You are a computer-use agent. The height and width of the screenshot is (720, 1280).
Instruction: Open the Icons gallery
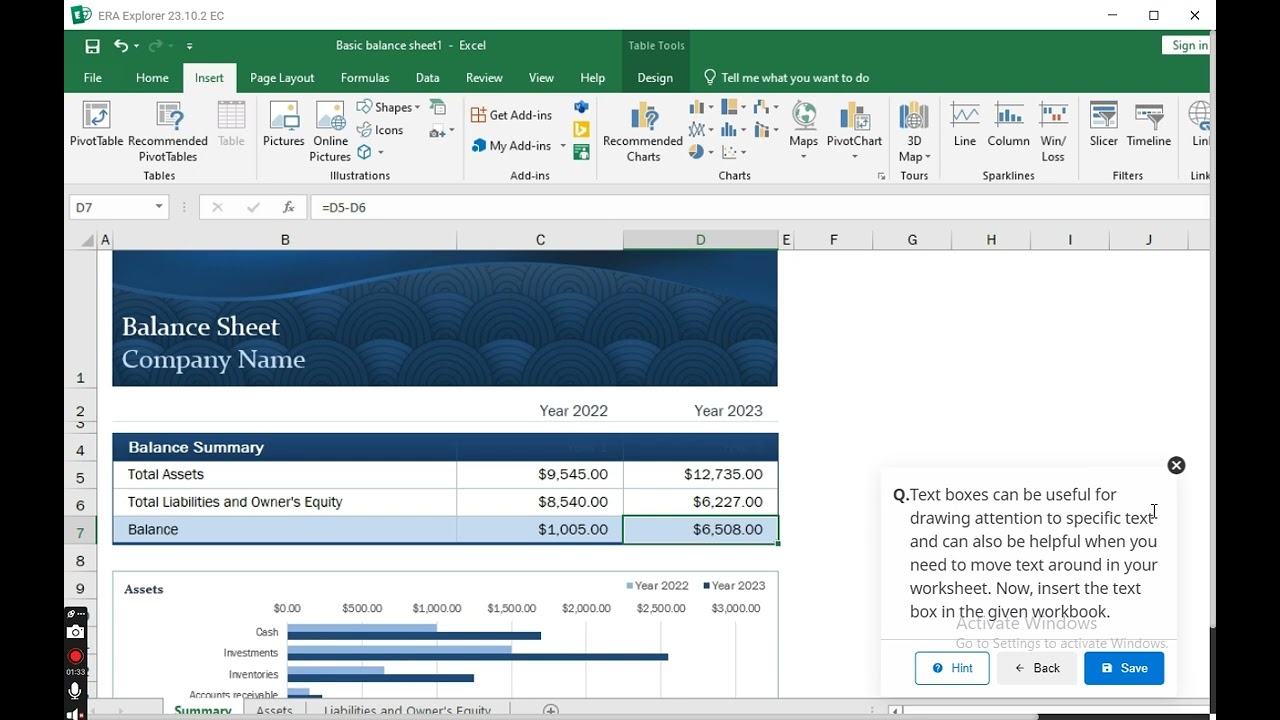pos(380,130)
